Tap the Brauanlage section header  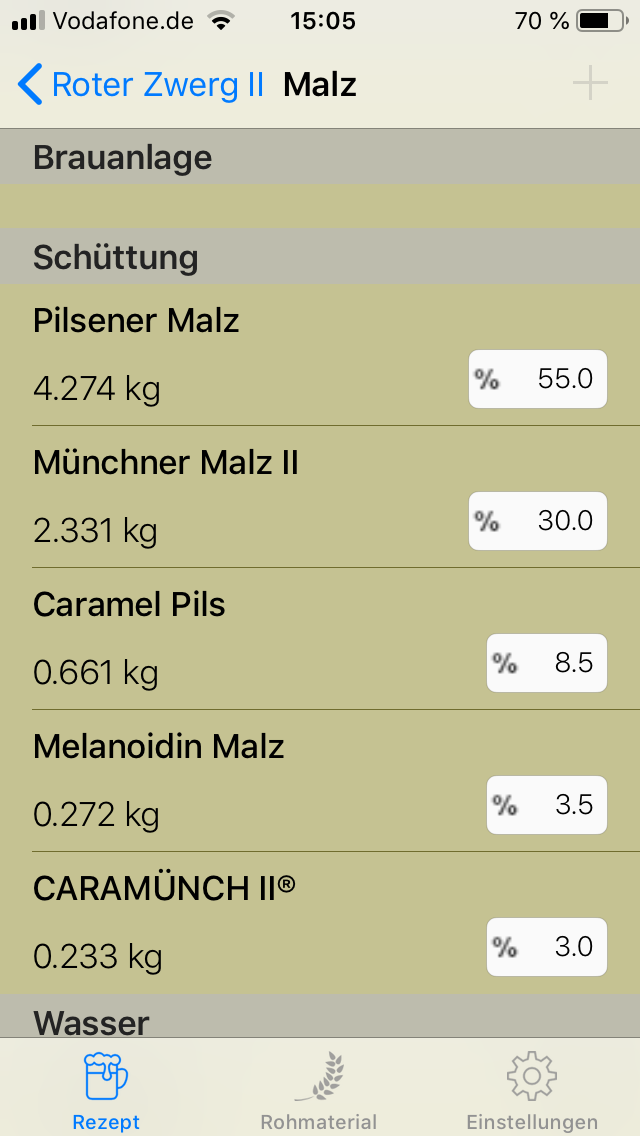pyautogui.click(x=320, y=157)
